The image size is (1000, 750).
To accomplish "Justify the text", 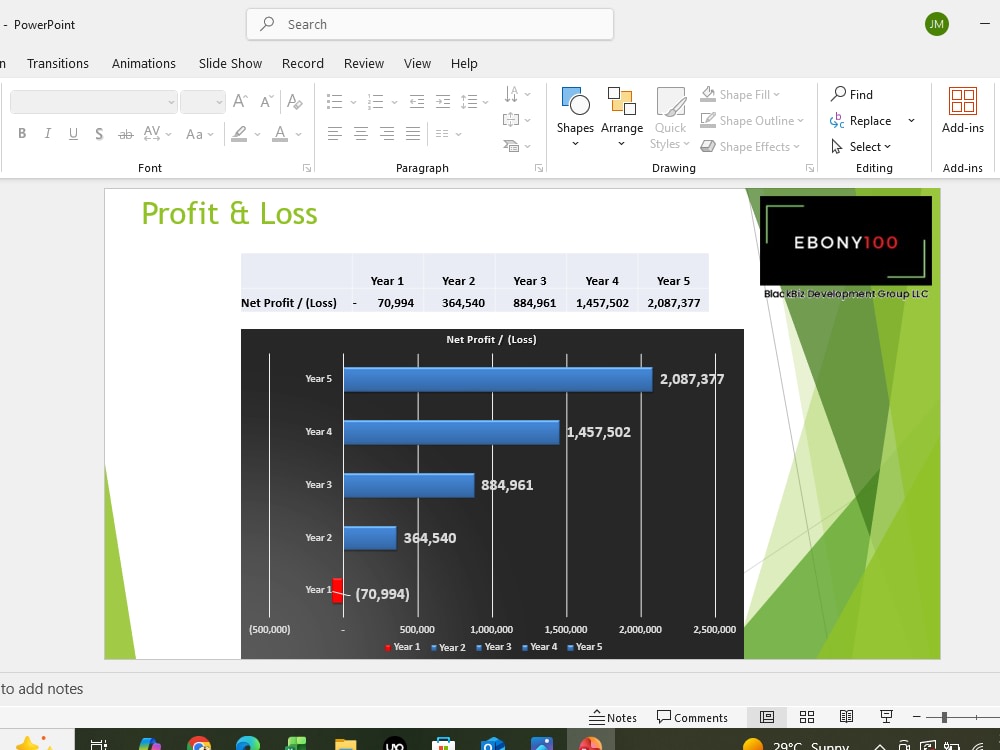I will click(413, 133).
